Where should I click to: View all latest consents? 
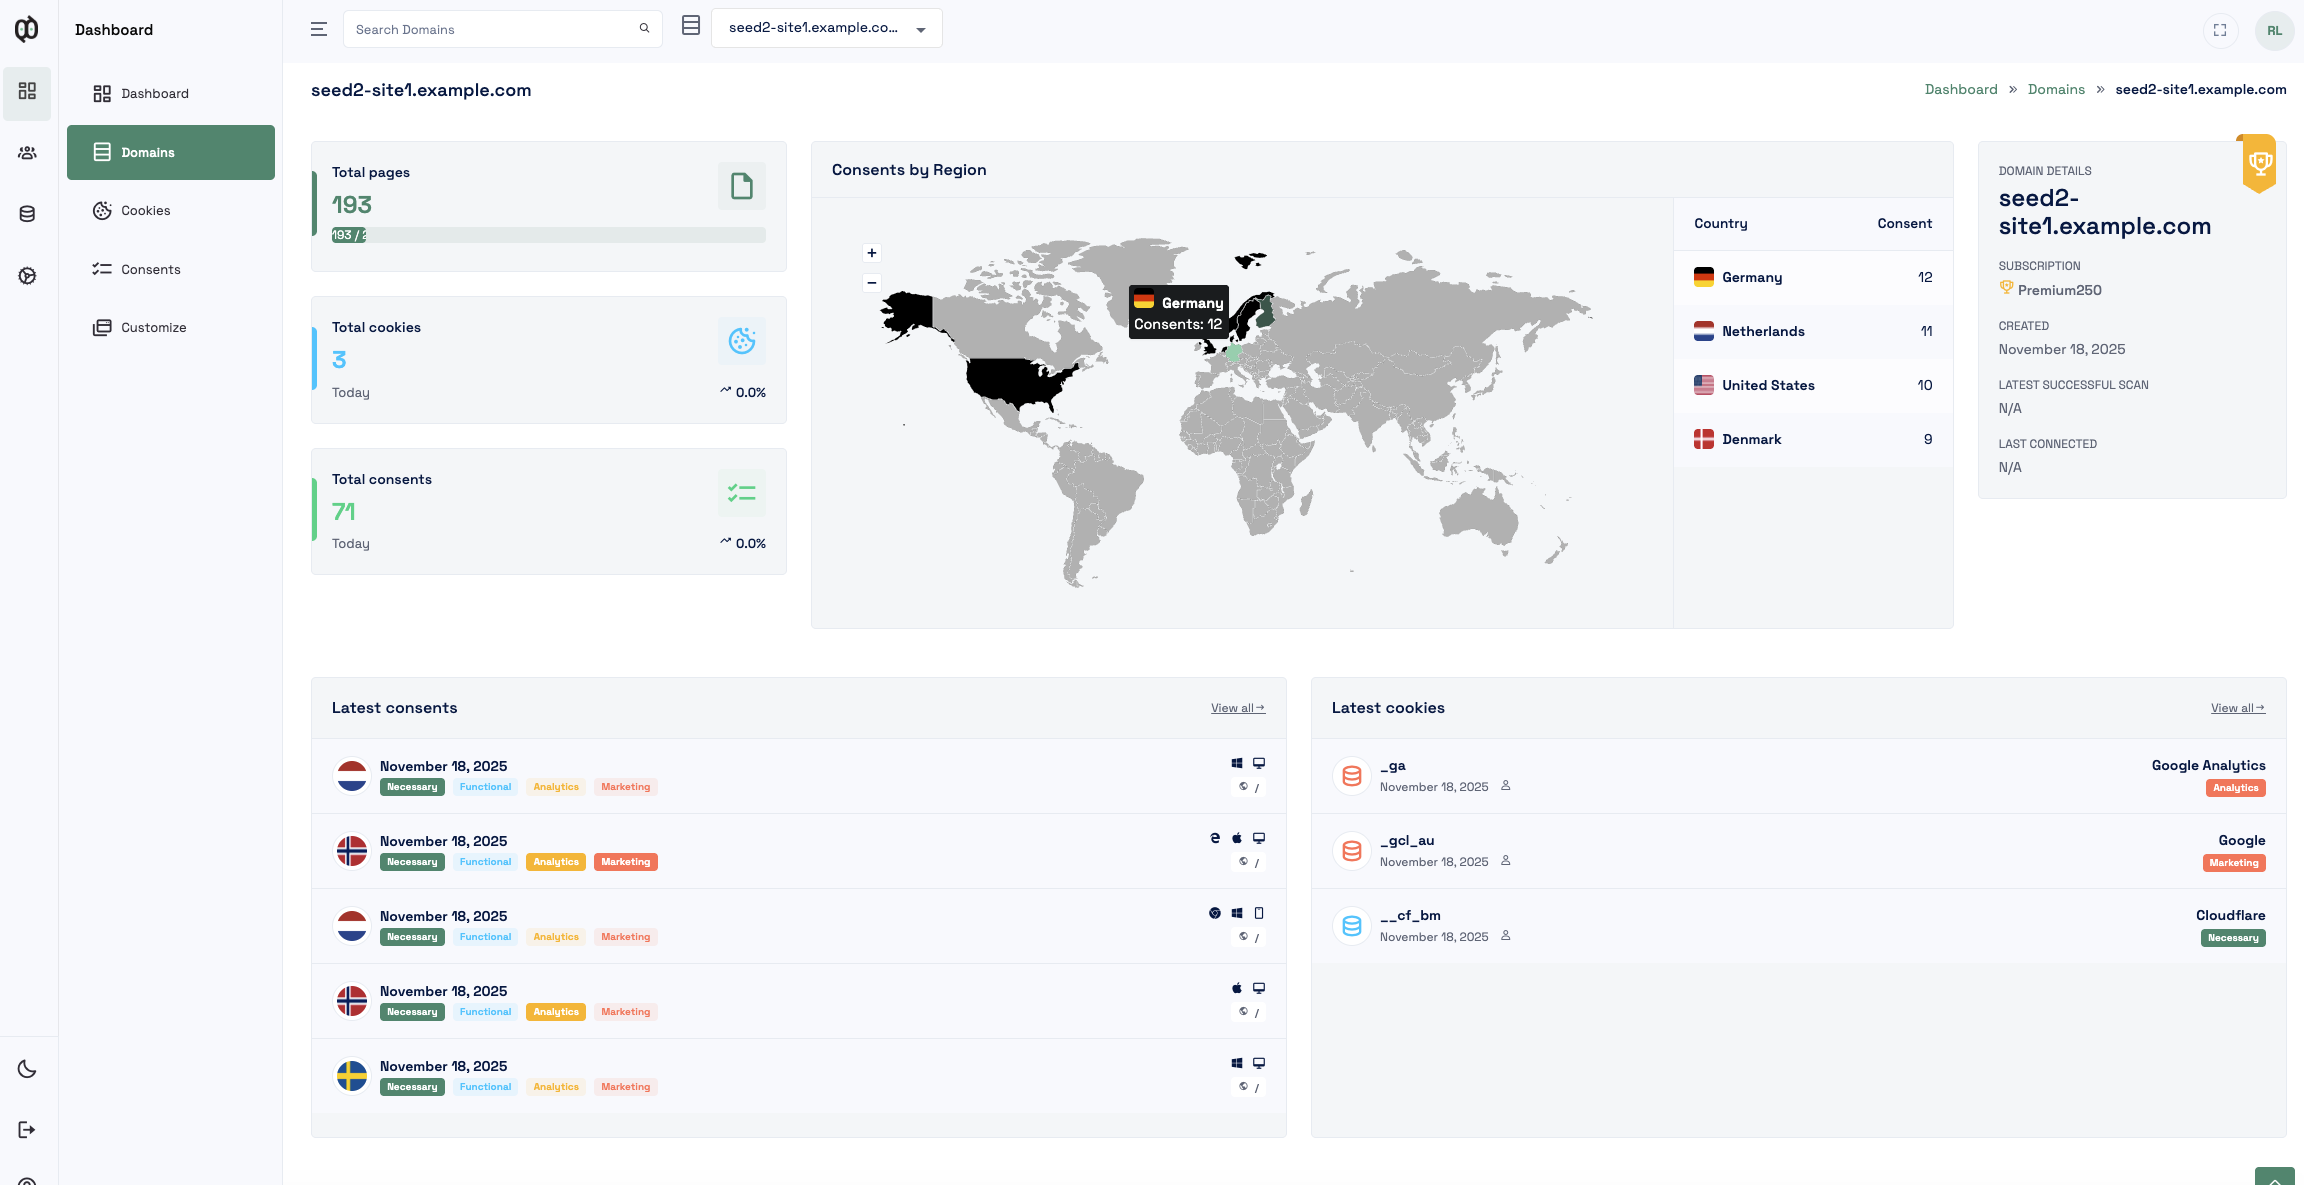[x=1238, y=708]
